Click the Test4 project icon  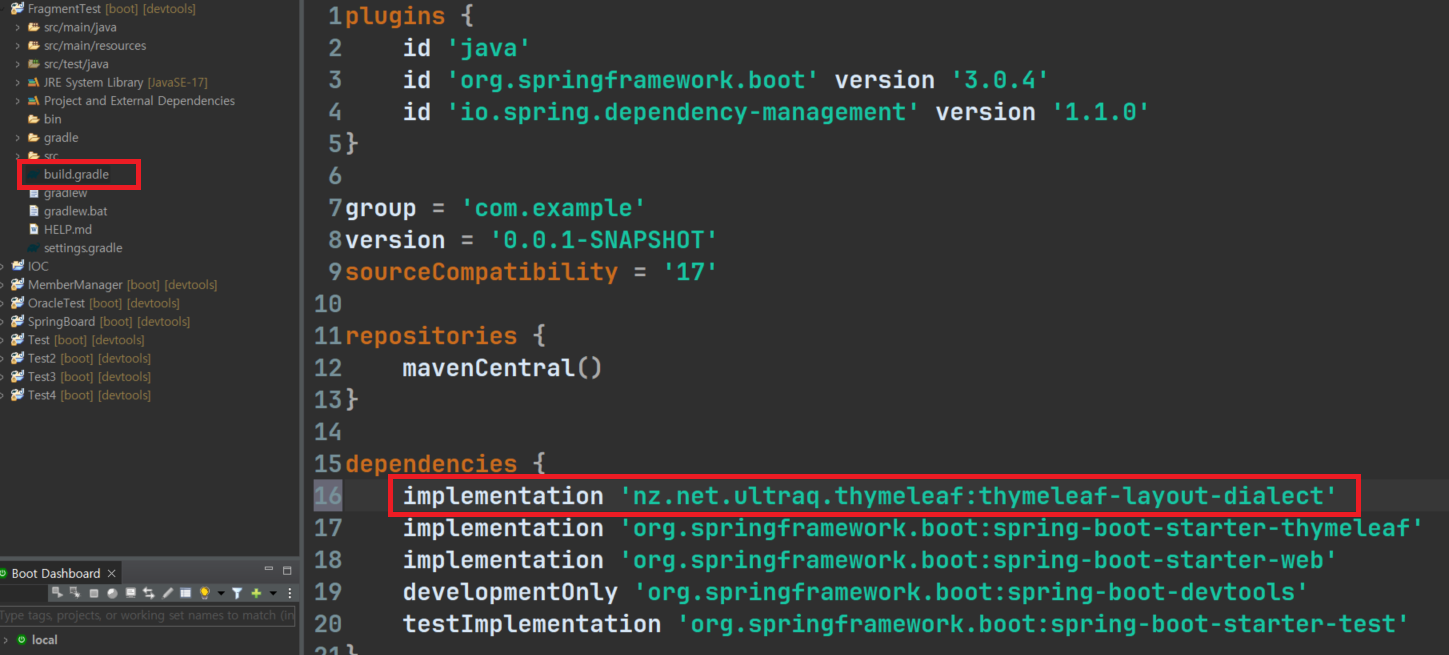(x=17, y=395)
